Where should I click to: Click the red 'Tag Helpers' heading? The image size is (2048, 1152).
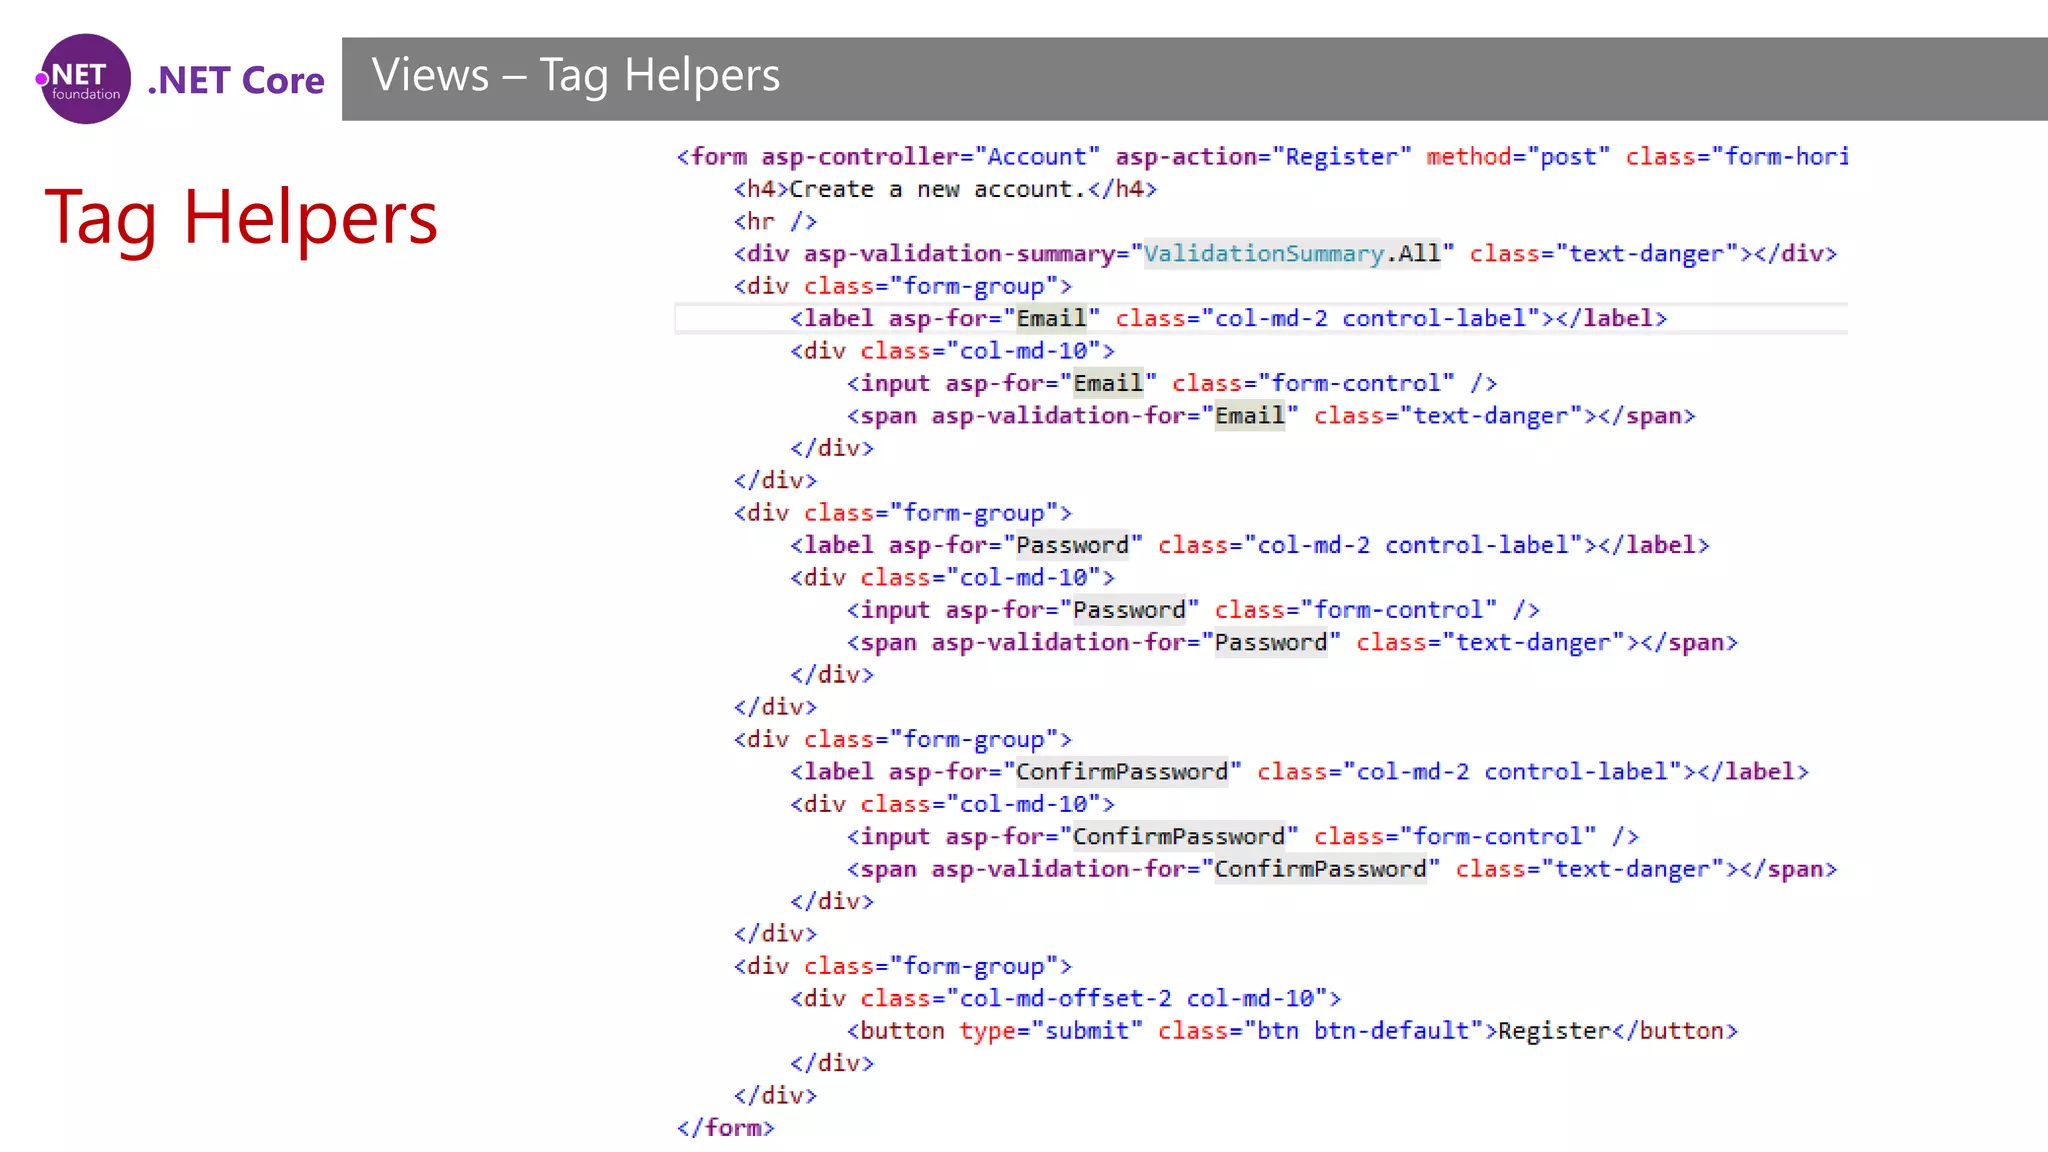[x=241, y=218]
